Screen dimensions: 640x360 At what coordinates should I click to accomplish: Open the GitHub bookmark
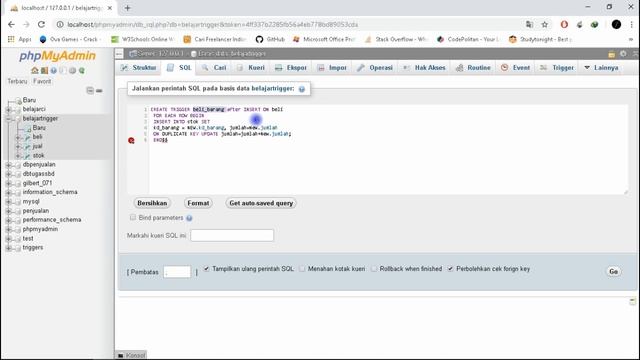tap(270, 39)
